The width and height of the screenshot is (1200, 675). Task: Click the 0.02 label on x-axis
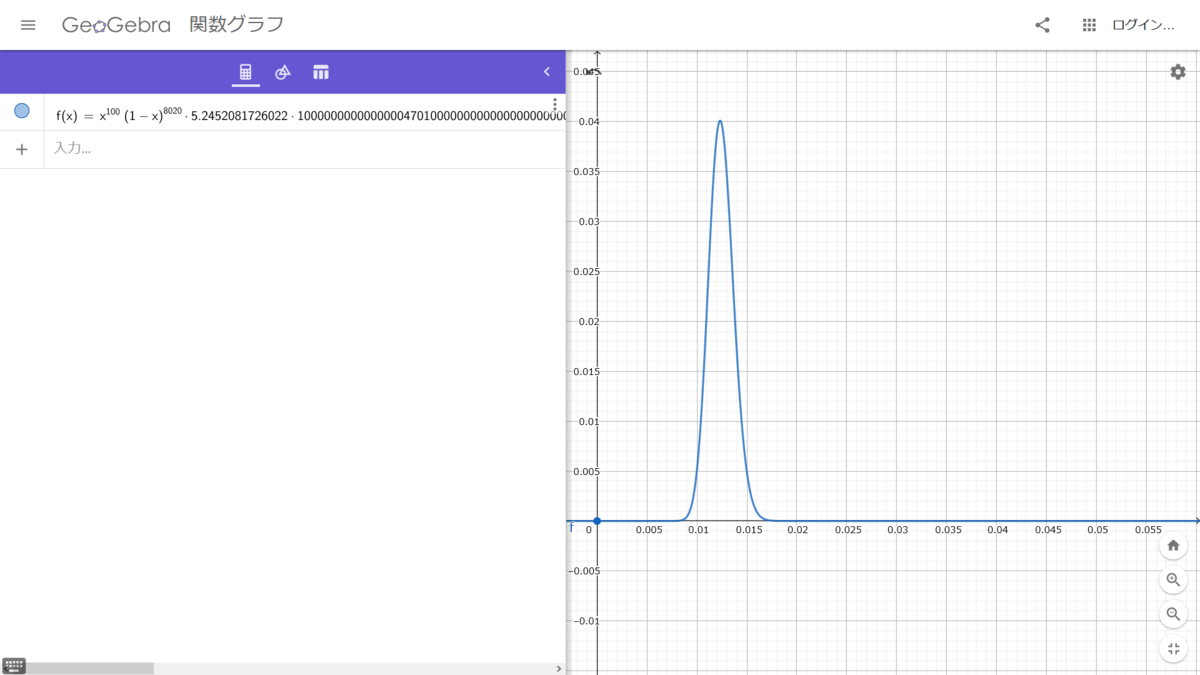pyautogui.click(x=797, y=530)
